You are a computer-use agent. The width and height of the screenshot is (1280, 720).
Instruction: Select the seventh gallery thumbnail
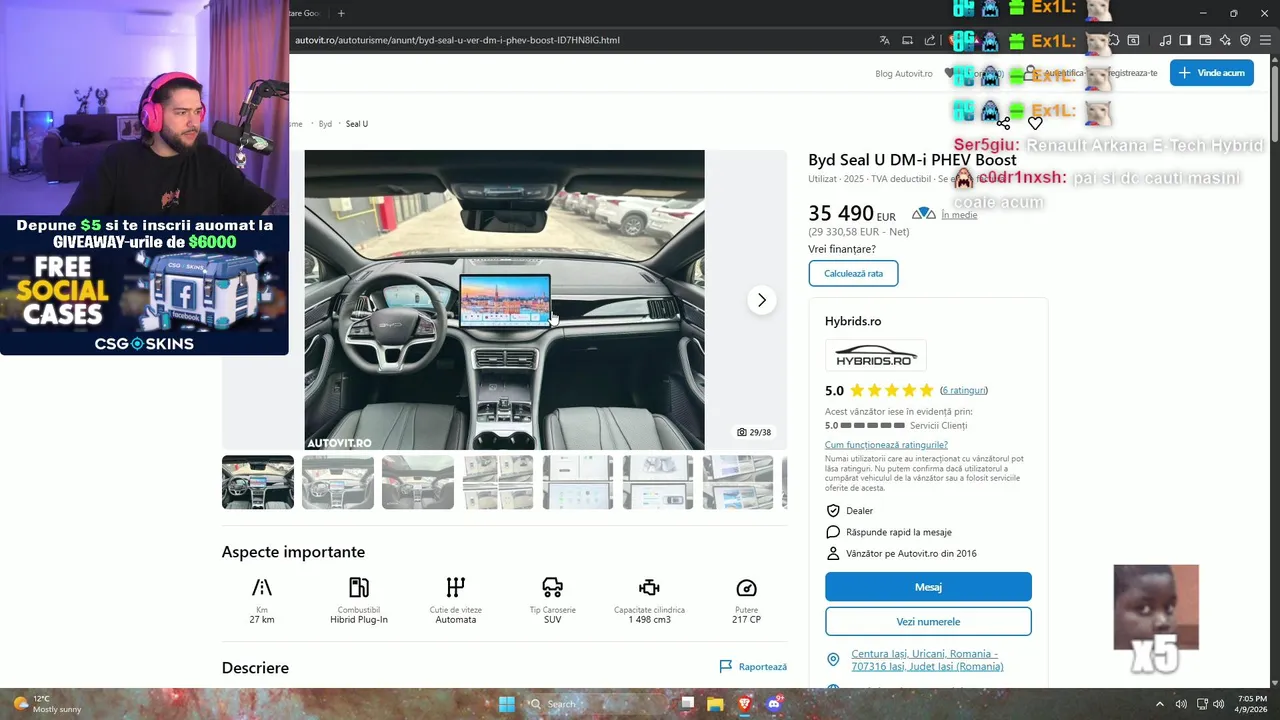pos(738,482)
